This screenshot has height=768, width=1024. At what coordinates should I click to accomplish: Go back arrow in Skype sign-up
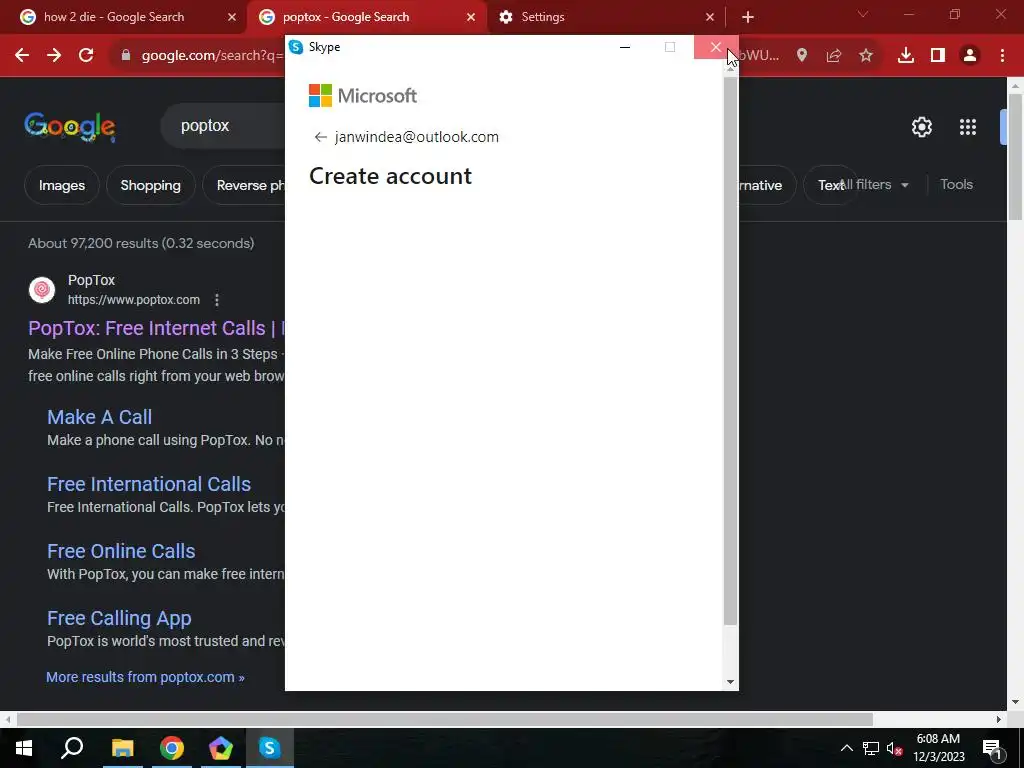[320, 136]
